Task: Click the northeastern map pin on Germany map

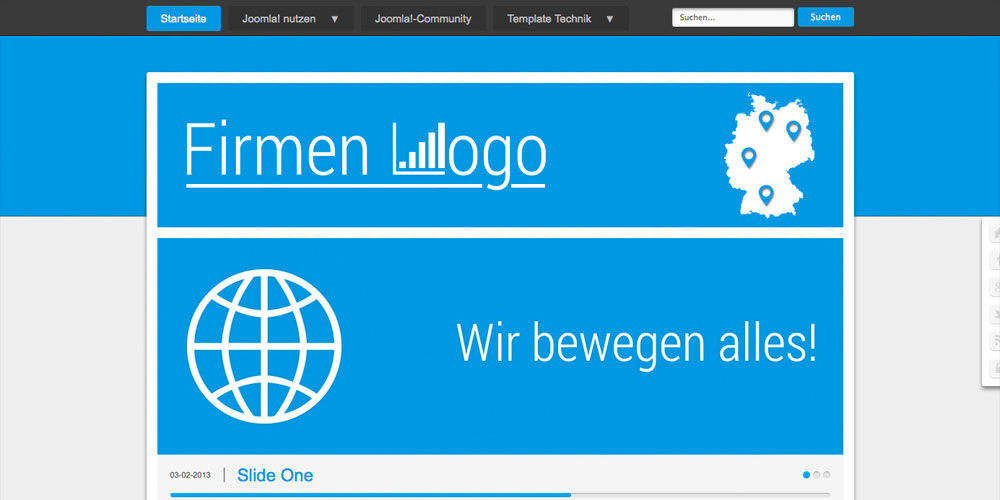Action: point(793,129)
